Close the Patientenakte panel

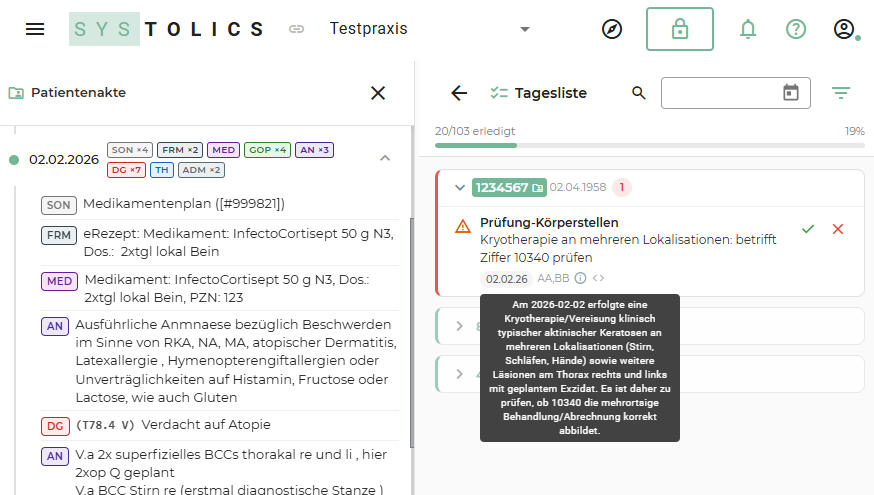click(378, 93)
